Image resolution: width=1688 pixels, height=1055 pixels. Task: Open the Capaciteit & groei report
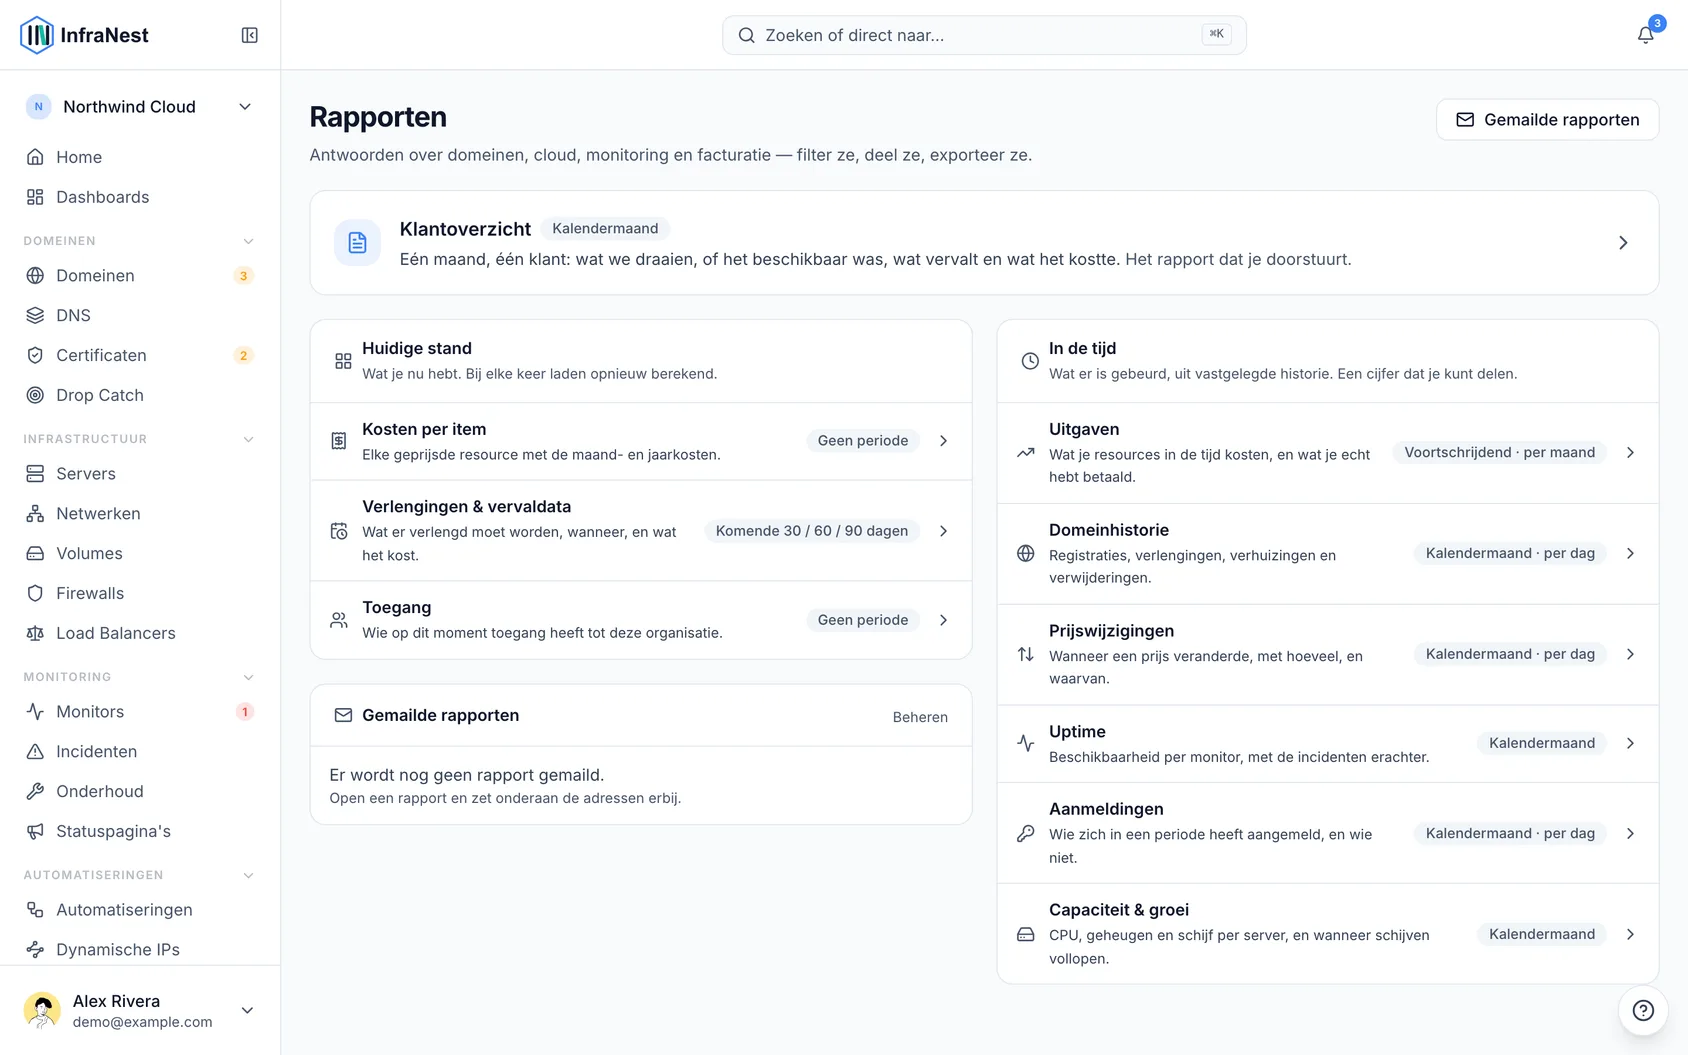[1328, 934]
